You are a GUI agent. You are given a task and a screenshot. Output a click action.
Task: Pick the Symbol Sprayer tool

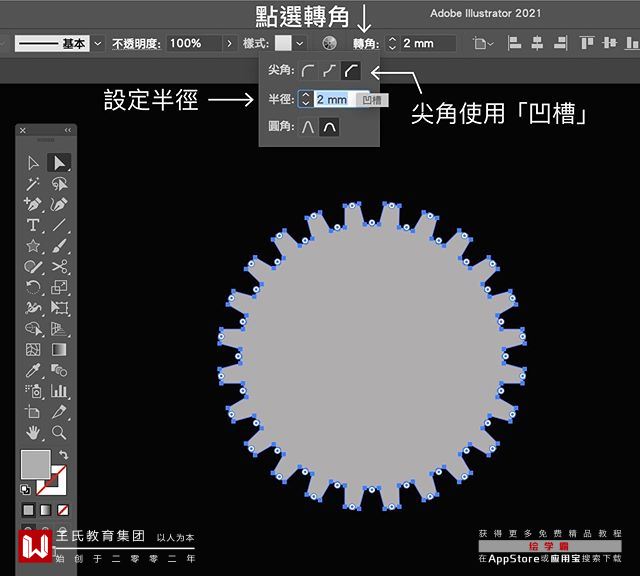click(33, 391)
